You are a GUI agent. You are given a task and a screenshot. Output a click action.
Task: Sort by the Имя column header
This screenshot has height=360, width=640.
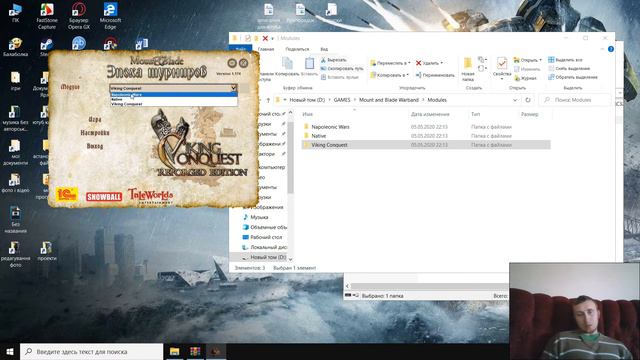pyautogui.click(x=307, y=114)
